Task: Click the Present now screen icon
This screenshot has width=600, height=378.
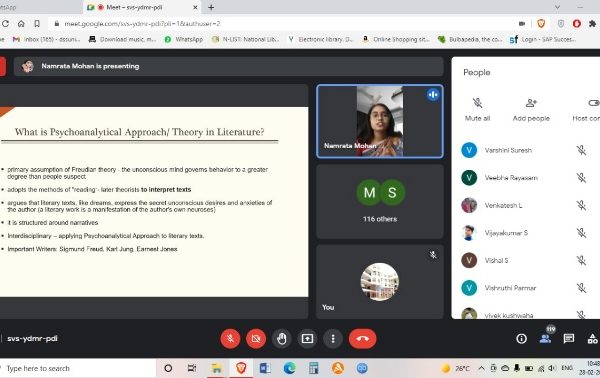Action: [x=307, y=339]
